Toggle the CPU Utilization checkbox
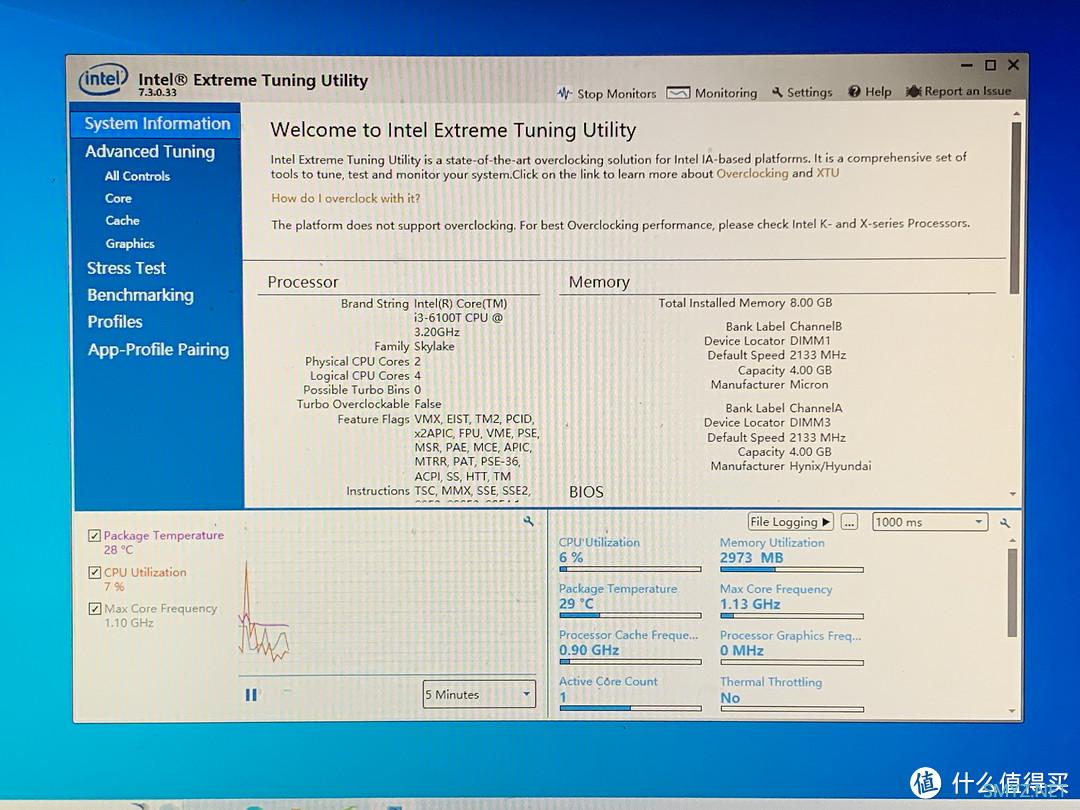Viewport: 1080px width, 810px height. [x=94, y=572]
